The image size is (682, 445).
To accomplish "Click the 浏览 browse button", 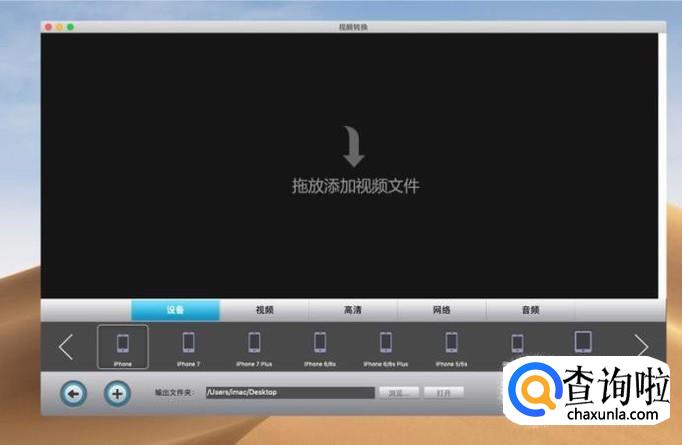I will tap(398, 393).
